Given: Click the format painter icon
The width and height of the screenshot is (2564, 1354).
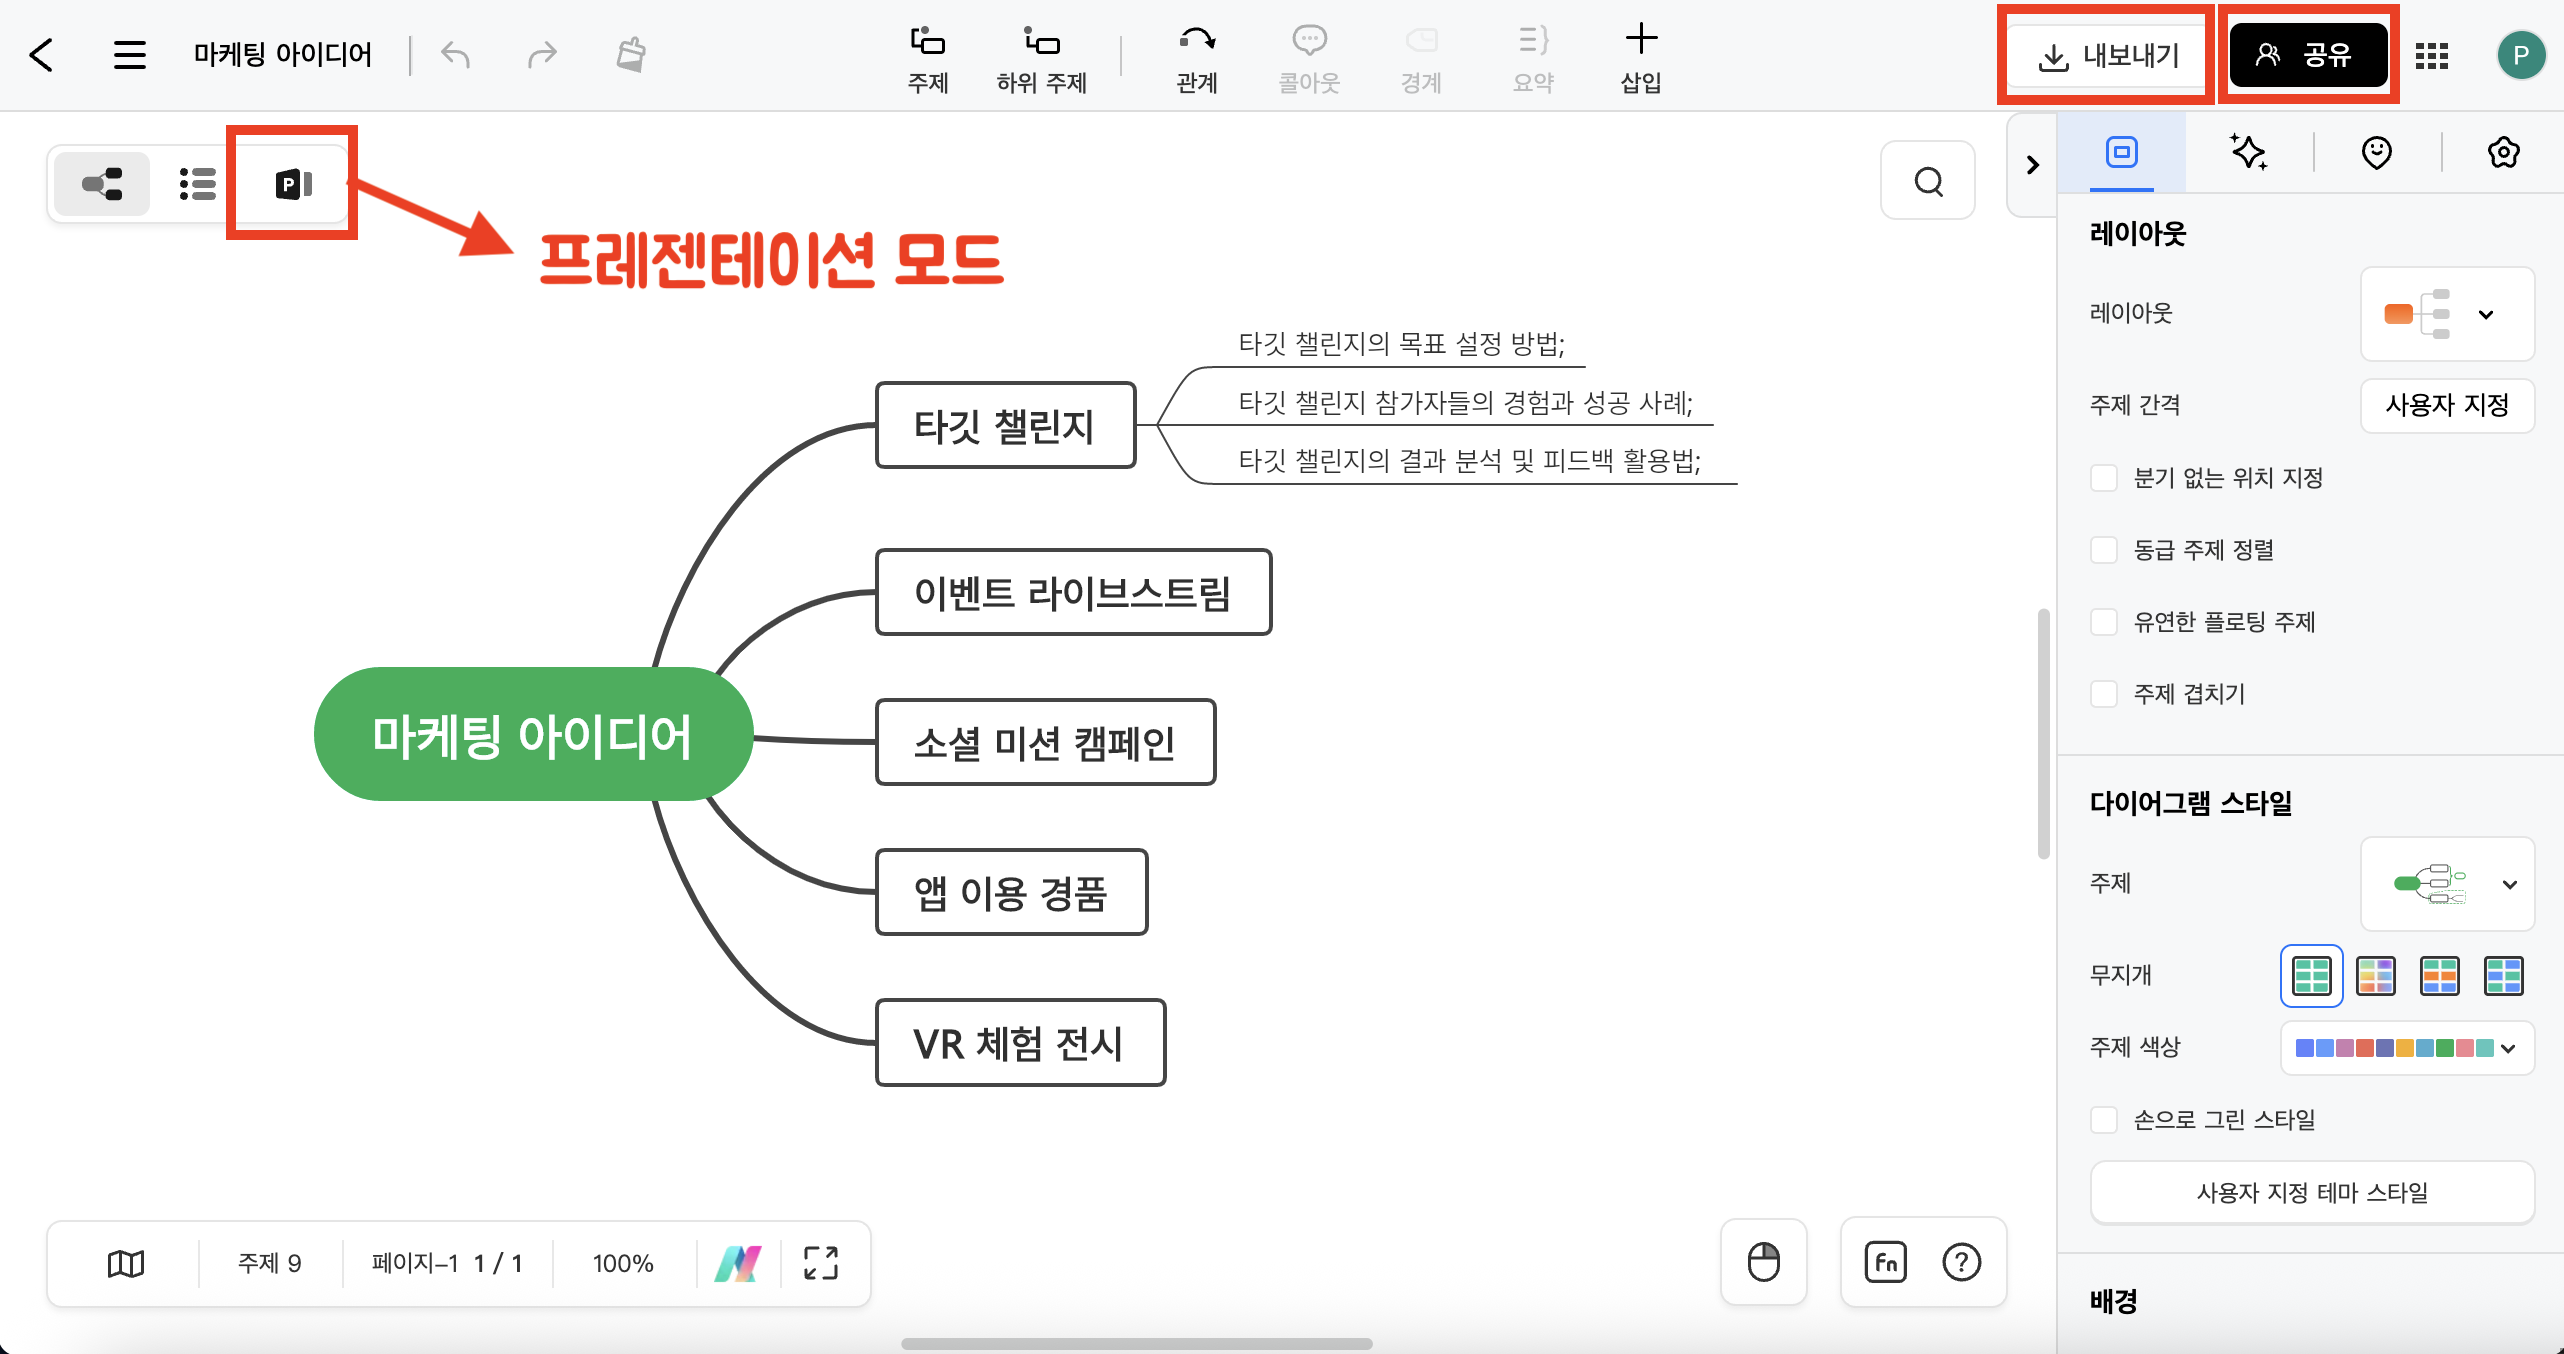Looking at the screenshot, I should pyautogui.click(x=630, y=54).
